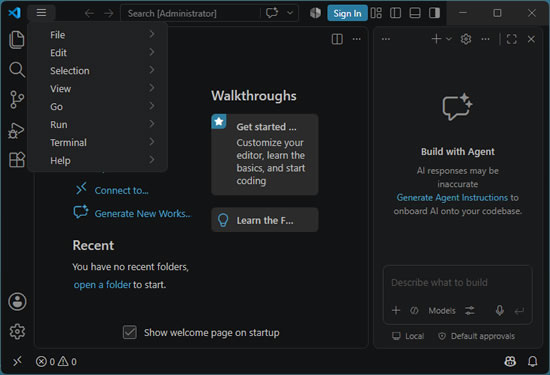Viewport: 550px width, 375px height.
Task: Toggle the primary side bar
Action: point(395,13)
